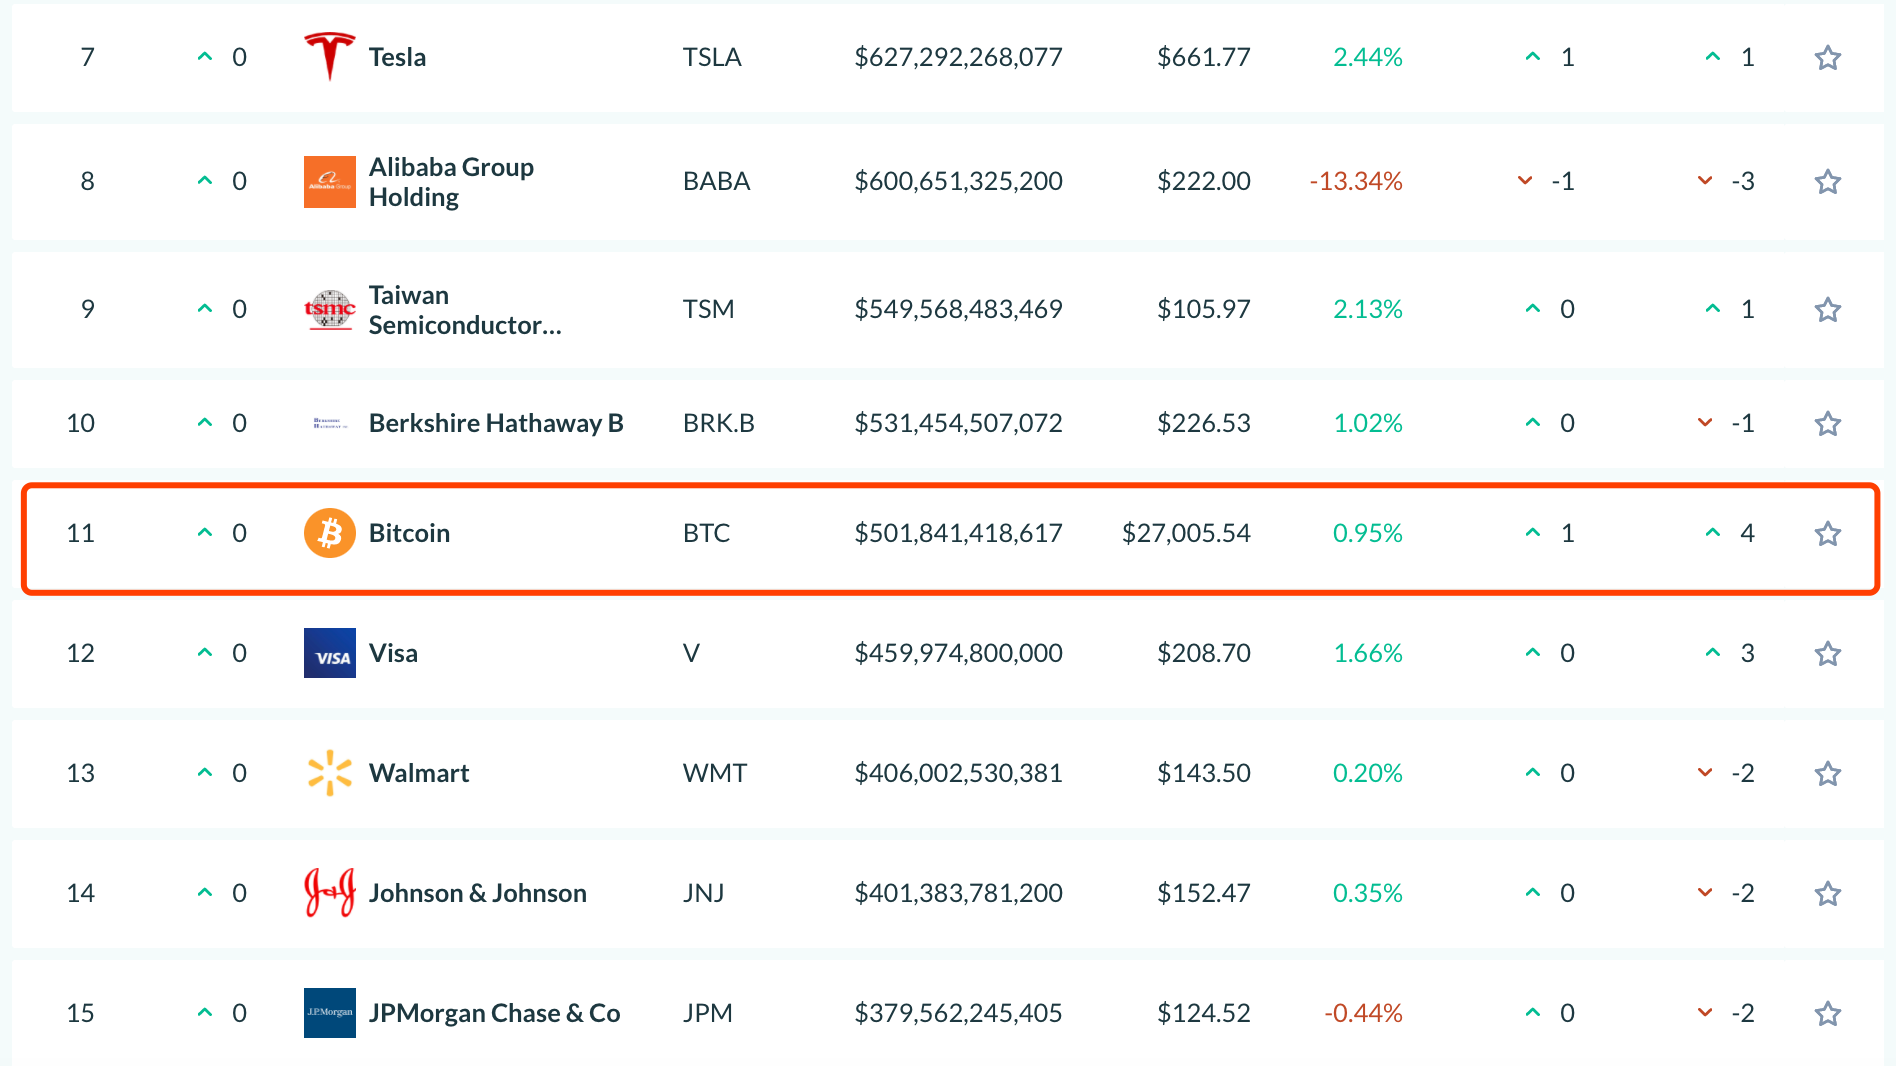1896x1066 pixels.
Task: Click the Alibaba Group logo icon
Action: click(330, 181)
